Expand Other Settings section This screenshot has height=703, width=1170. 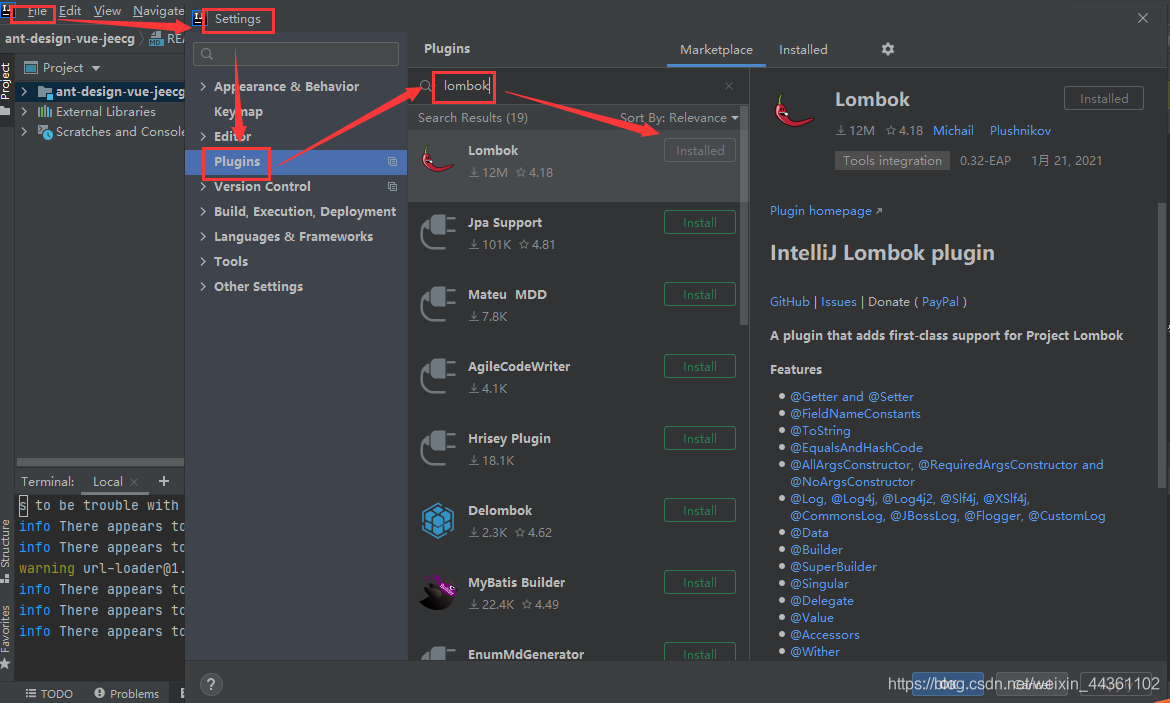coord(203,287)
